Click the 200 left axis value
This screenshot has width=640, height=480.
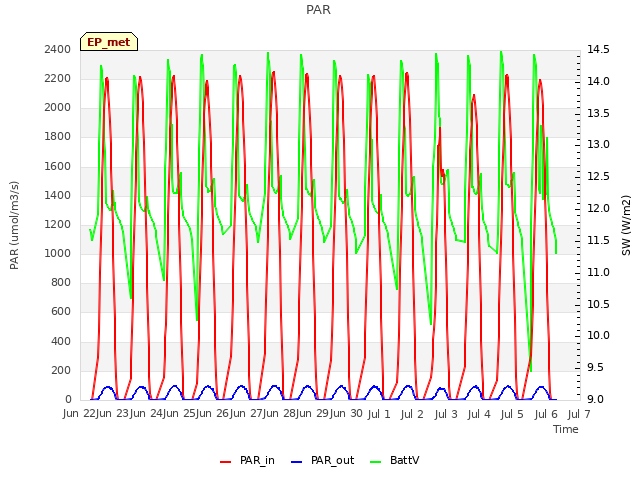(61, 371)
